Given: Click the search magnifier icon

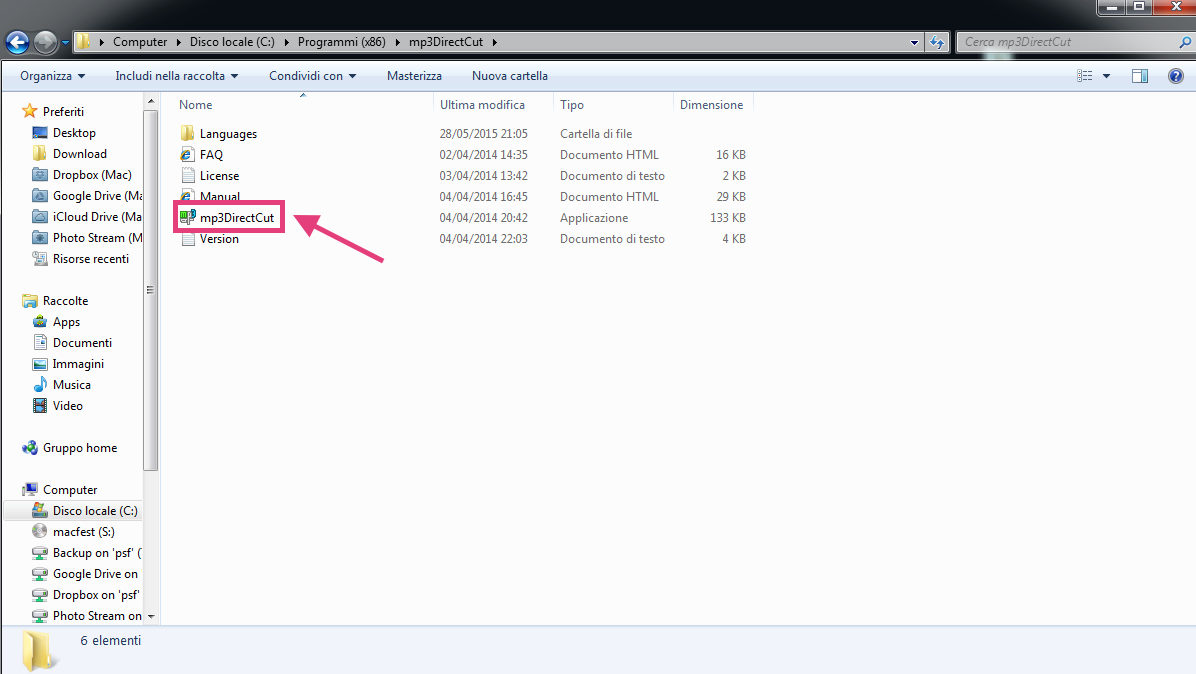Looking at the screenshot, I should point(1185,42).
